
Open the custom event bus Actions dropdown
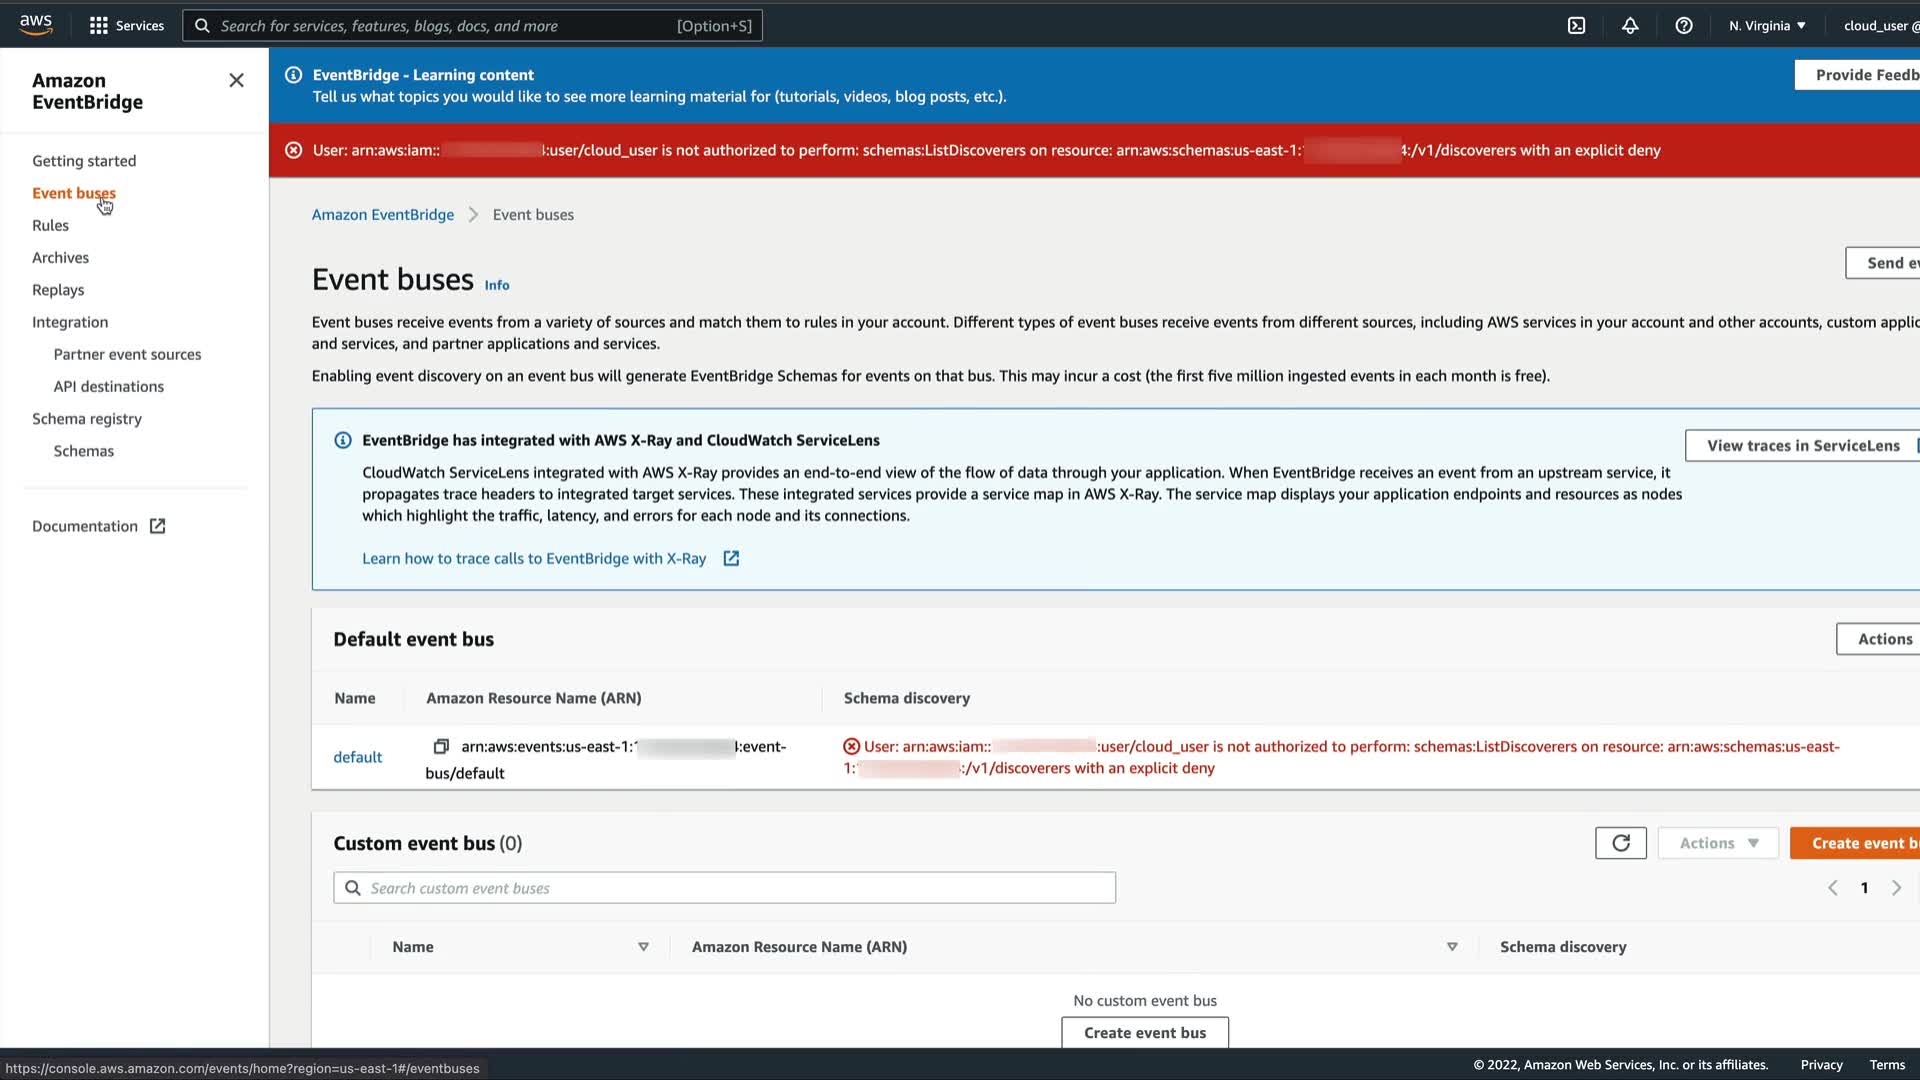pos(1717,843)
